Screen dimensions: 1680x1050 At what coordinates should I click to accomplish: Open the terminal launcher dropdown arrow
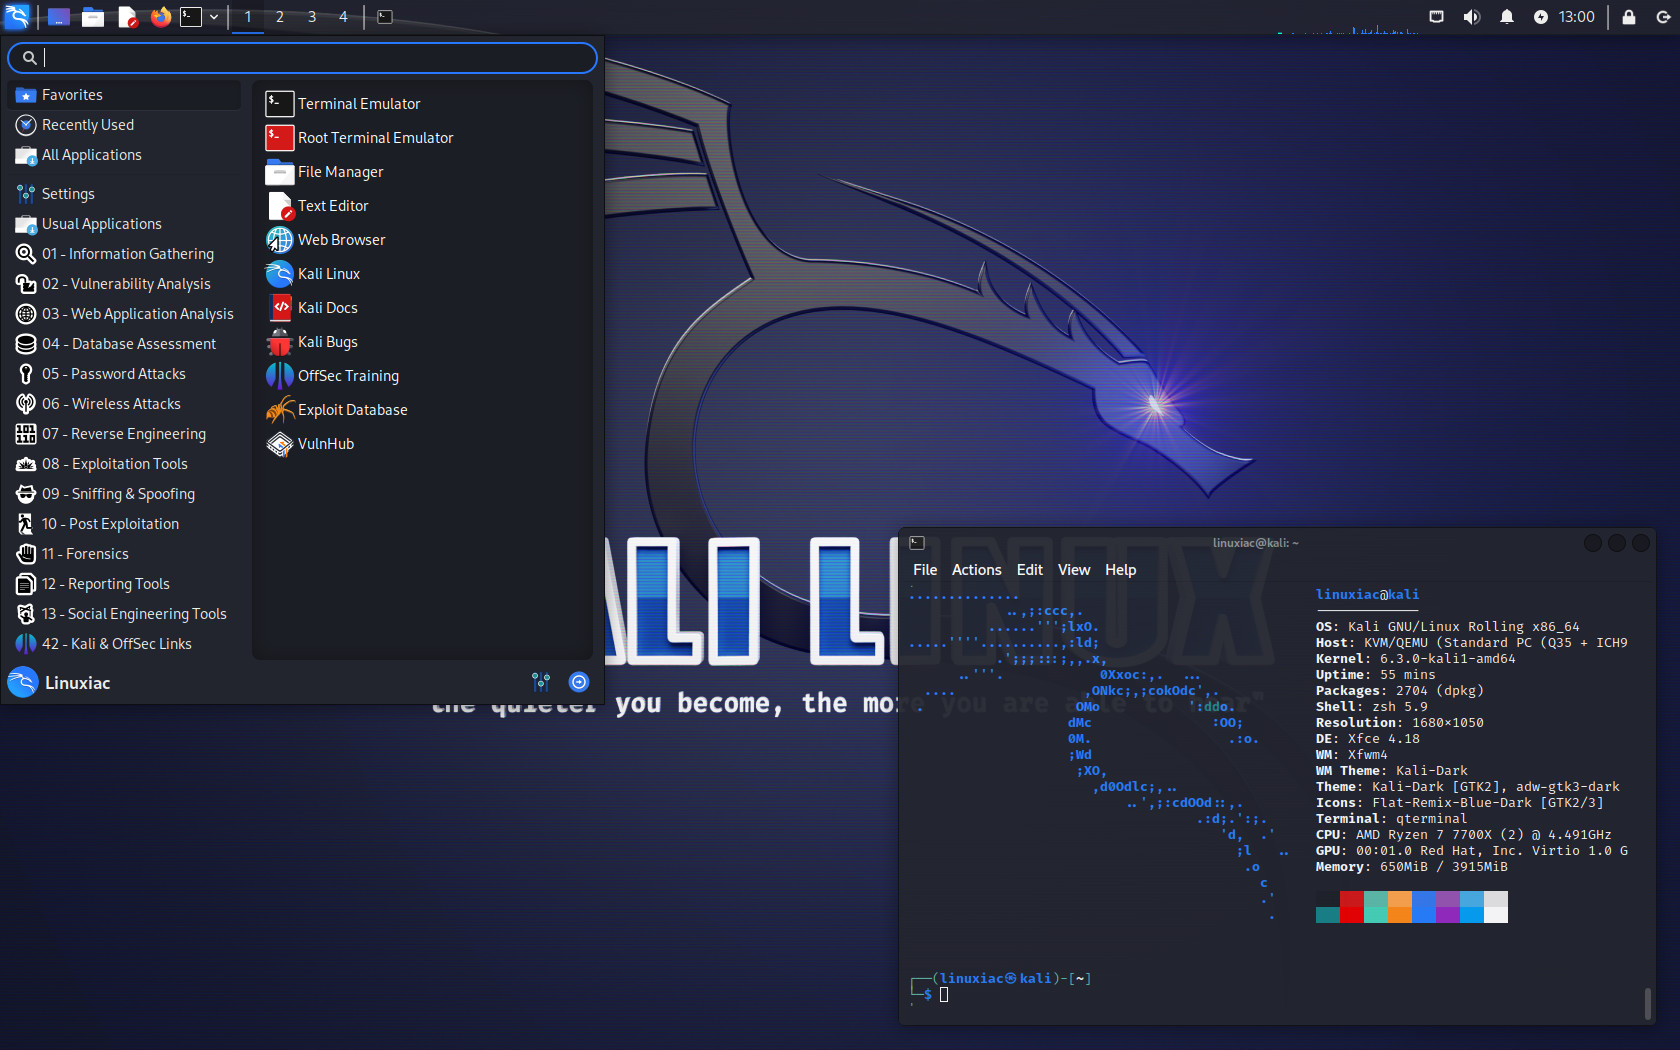pos(213,17)
